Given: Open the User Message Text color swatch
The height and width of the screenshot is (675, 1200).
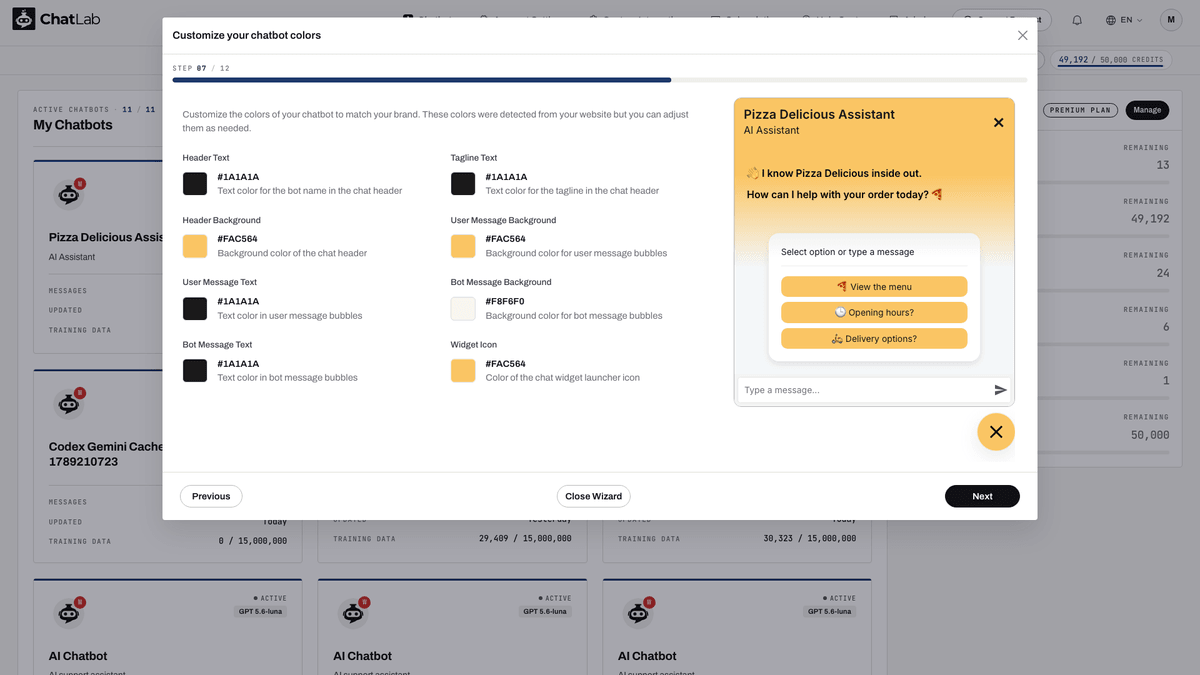Looking at the screenshot, I should 195,308.
